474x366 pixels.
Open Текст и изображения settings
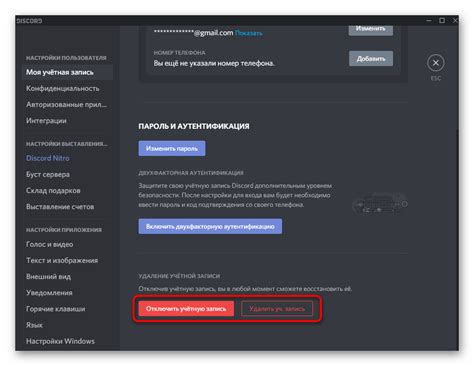tap(62, 260)
